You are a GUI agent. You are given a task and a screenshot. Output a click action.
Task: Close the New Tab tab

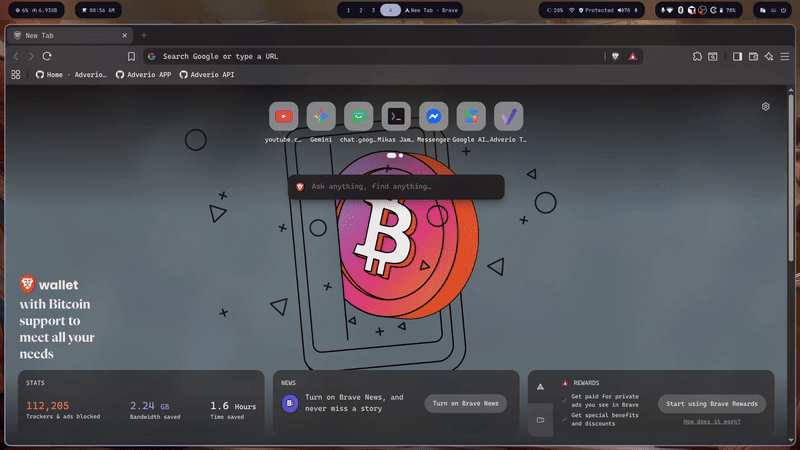[x=124, y=36]
